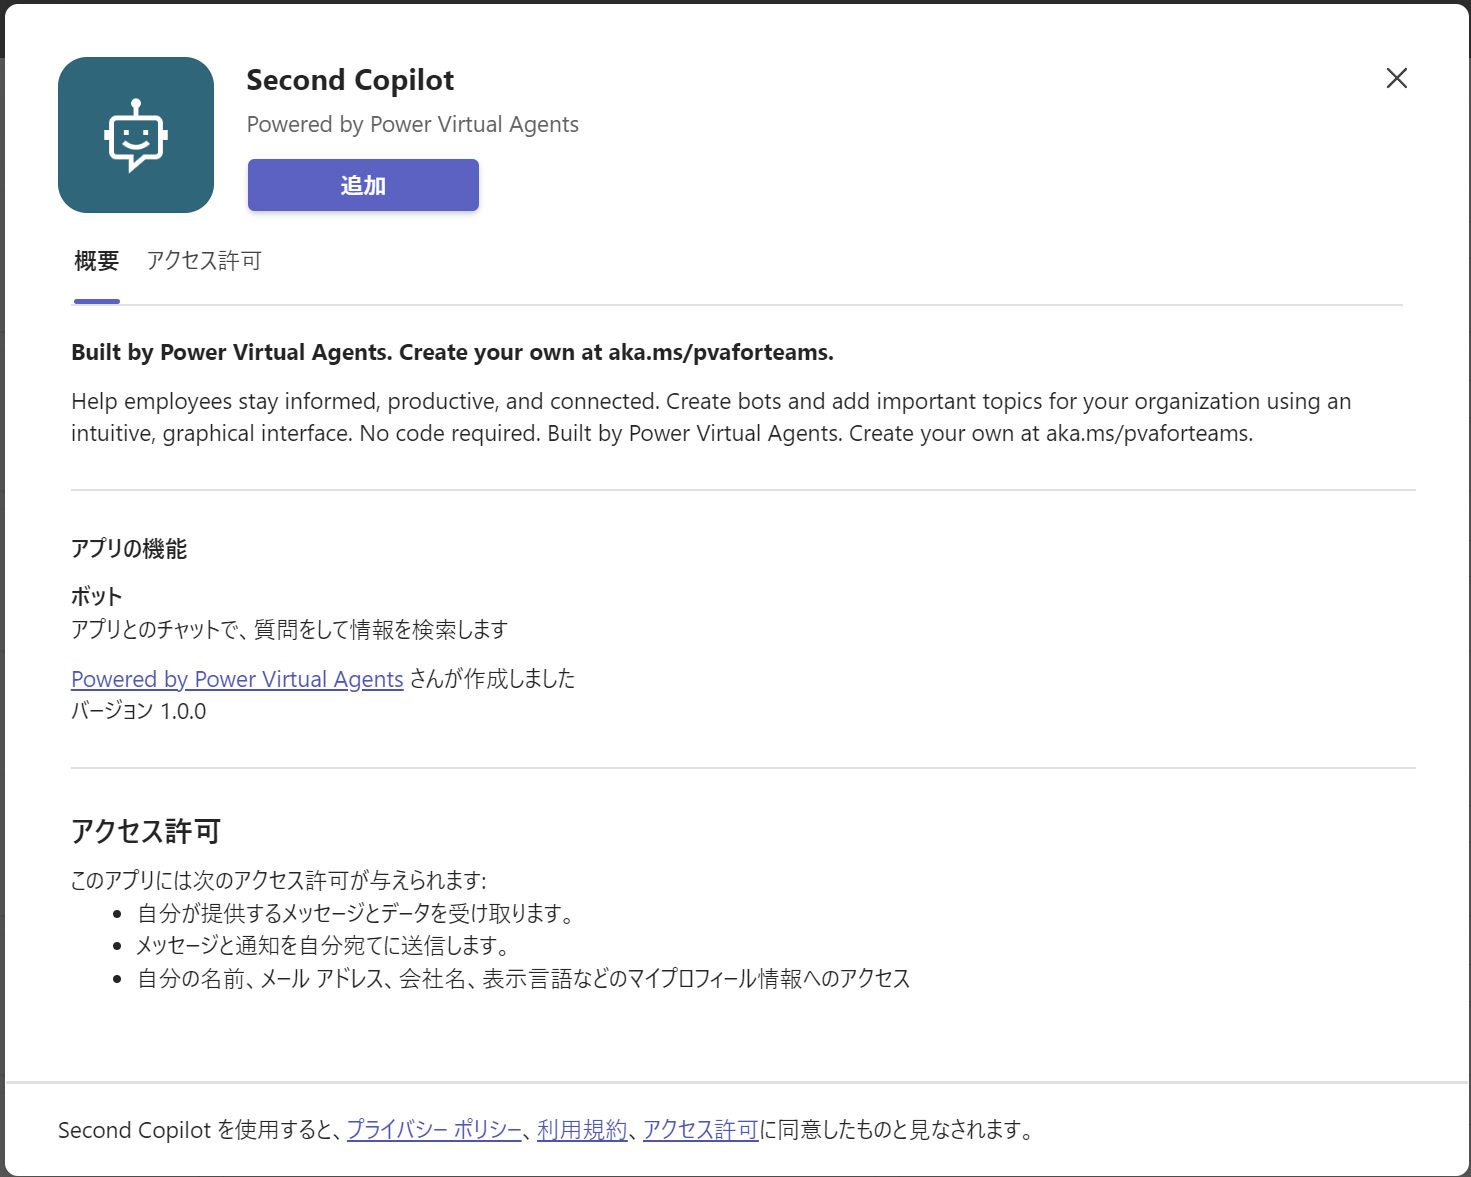This screenshot has width=1471, height=1177.
Task: Close the Second Copilot dialog
Action: pyautogui.click(x=1397, y=78)
